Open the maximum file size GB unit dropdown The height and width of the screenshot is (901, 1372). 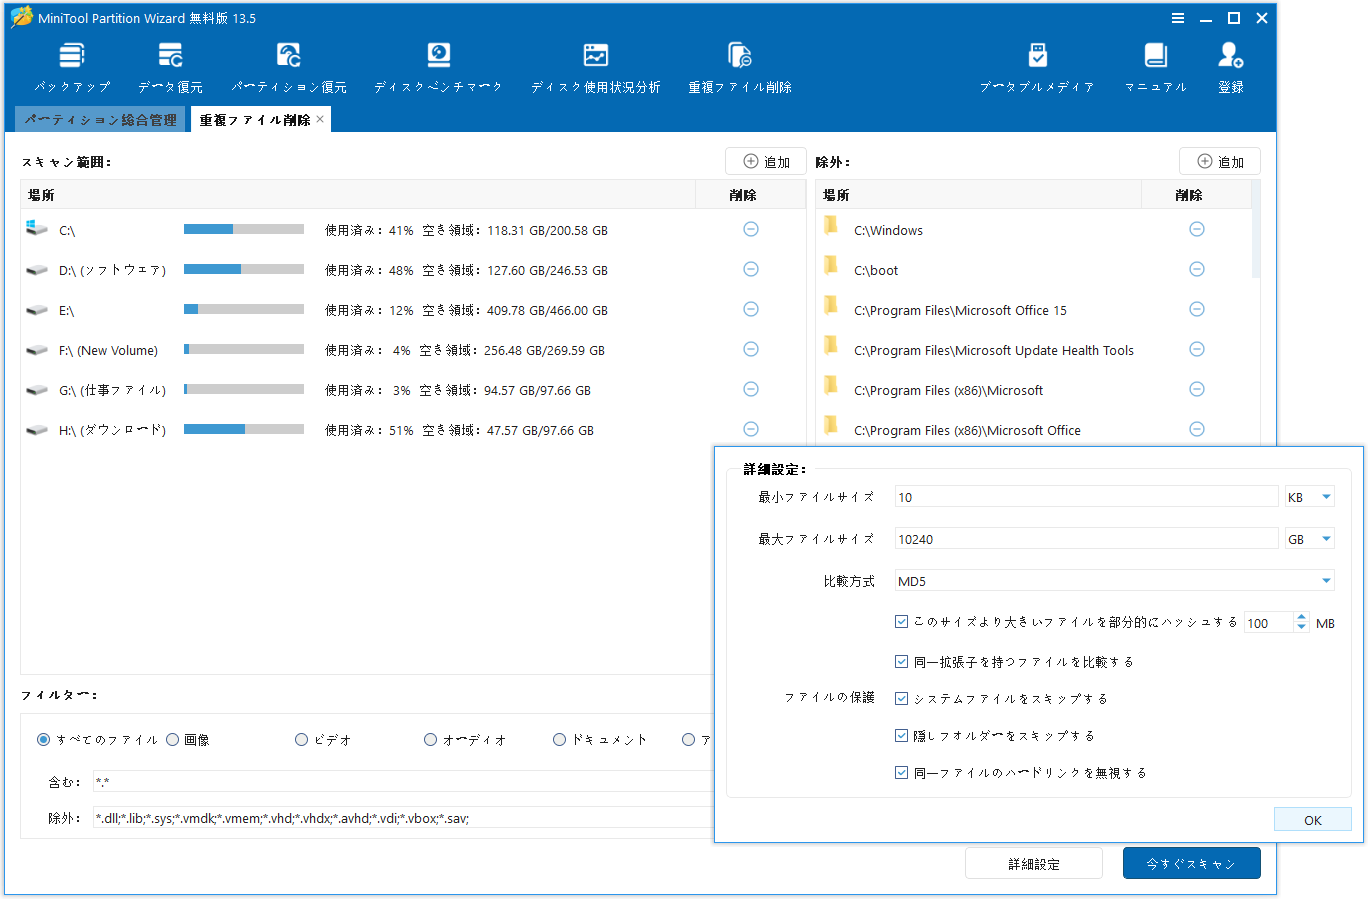coord(1310,538)
